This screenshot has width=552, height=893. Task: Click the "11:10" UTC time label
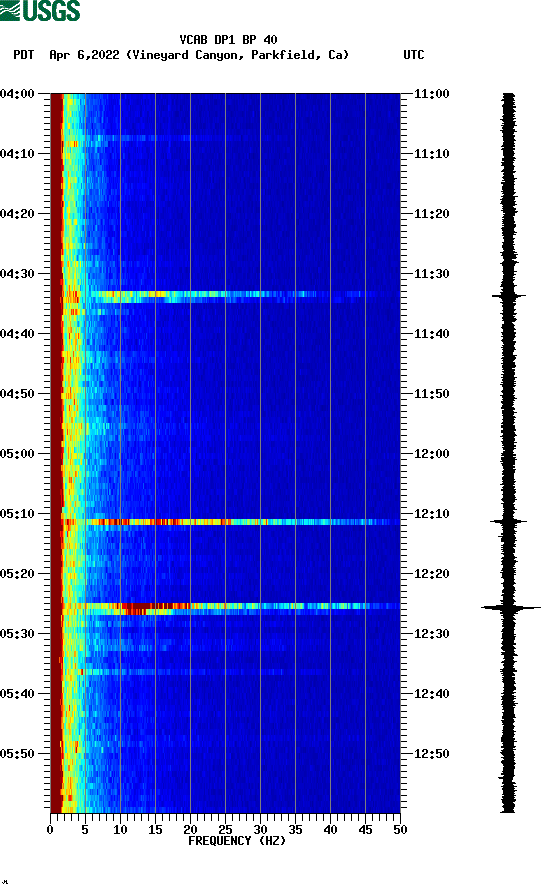click(432, 154)
